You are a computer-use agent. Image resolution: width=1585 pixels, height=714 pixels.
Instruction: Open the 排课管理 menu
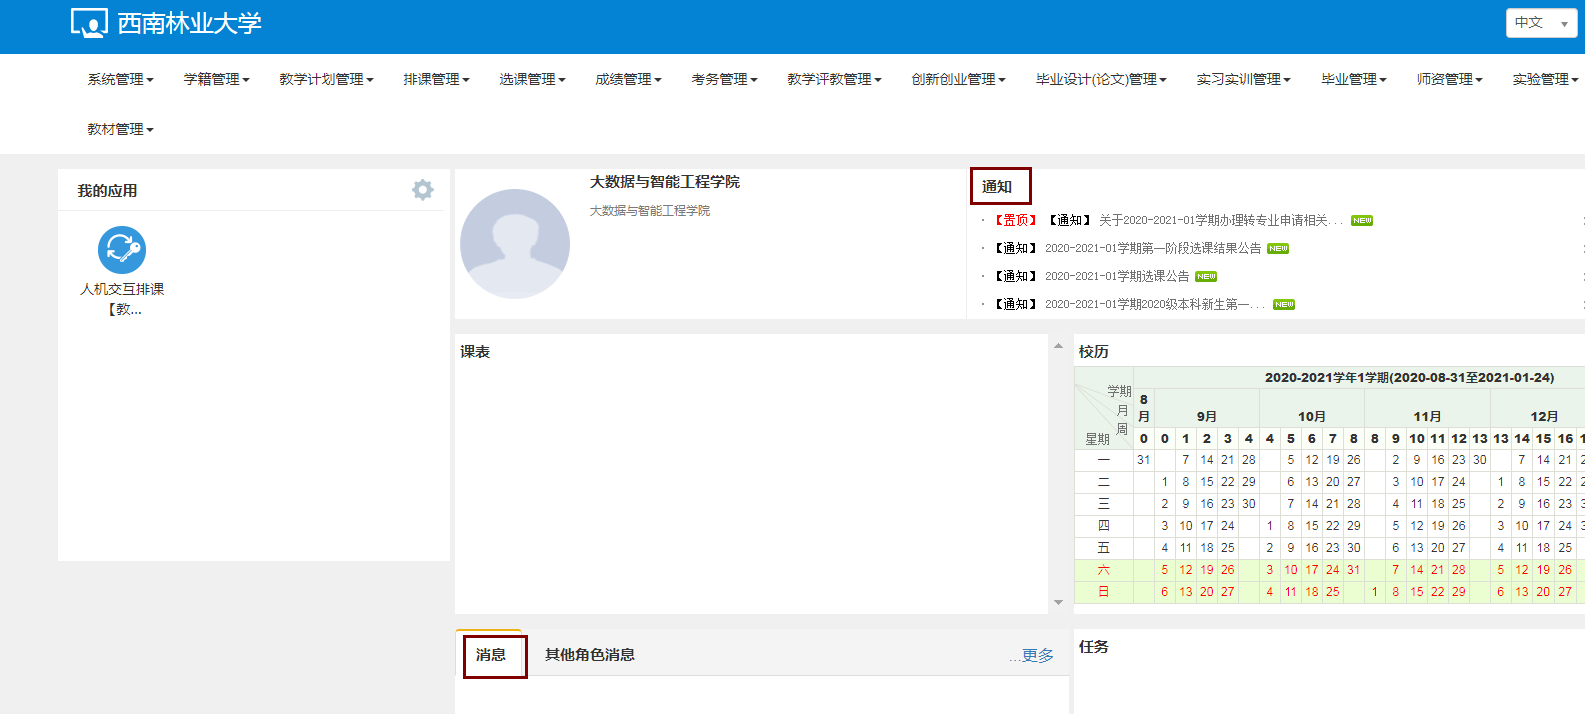[436, 79]
